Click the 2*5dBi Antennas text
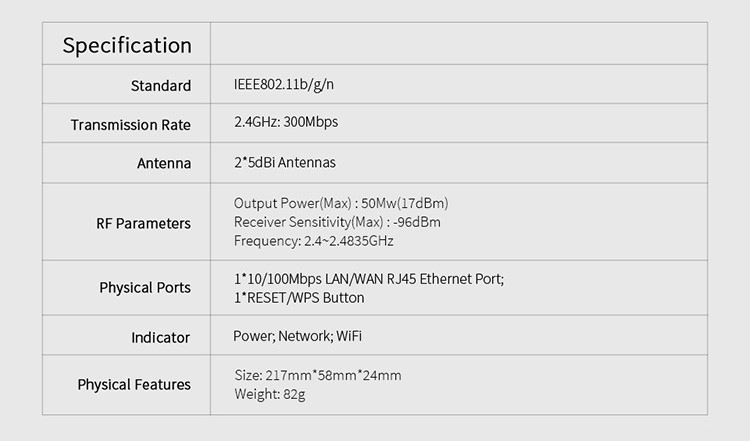The width and height of the screenshot is (750, 441). tap(285, 163)
